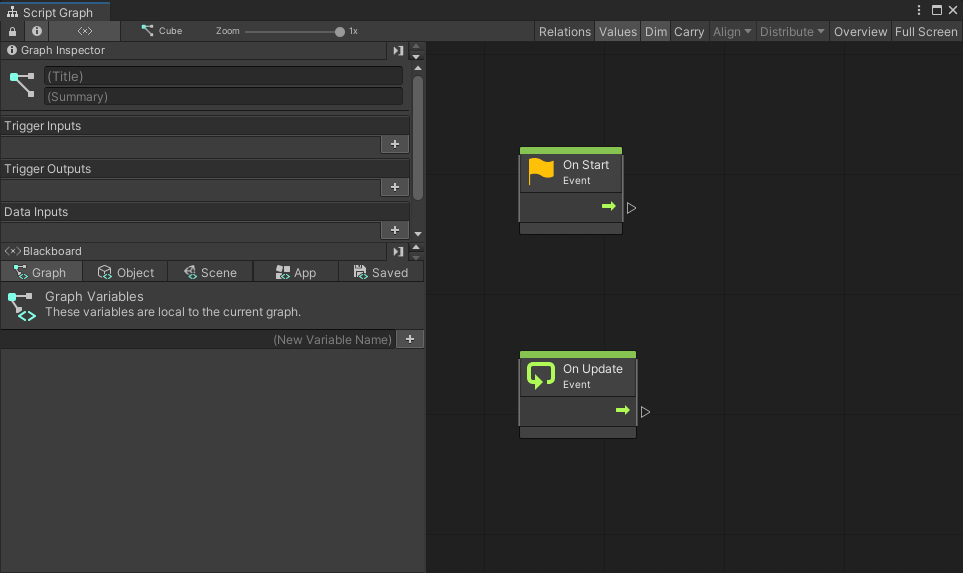
Task: Click the On Update loop icon
Action: click(x=541, y=376)
